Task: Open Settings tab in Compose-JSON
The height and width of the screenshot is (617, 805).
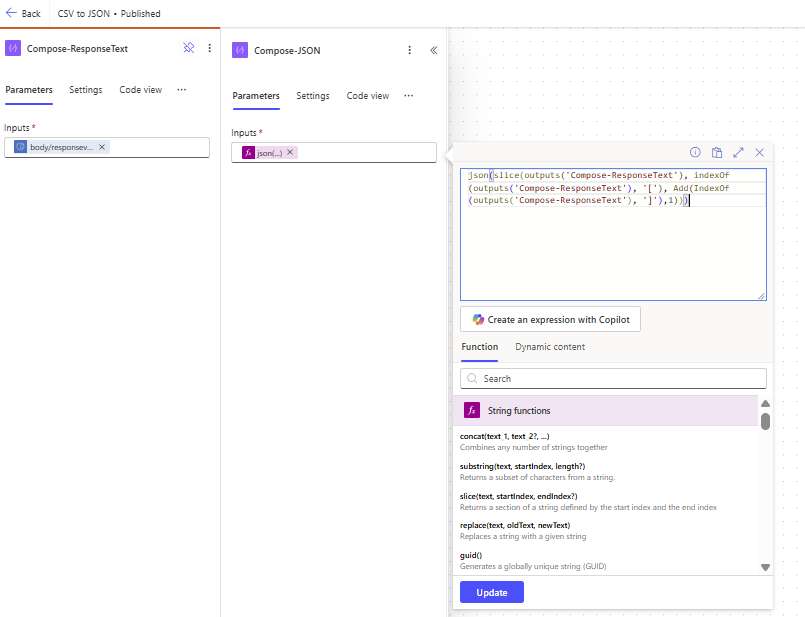Action: [313, 96]
